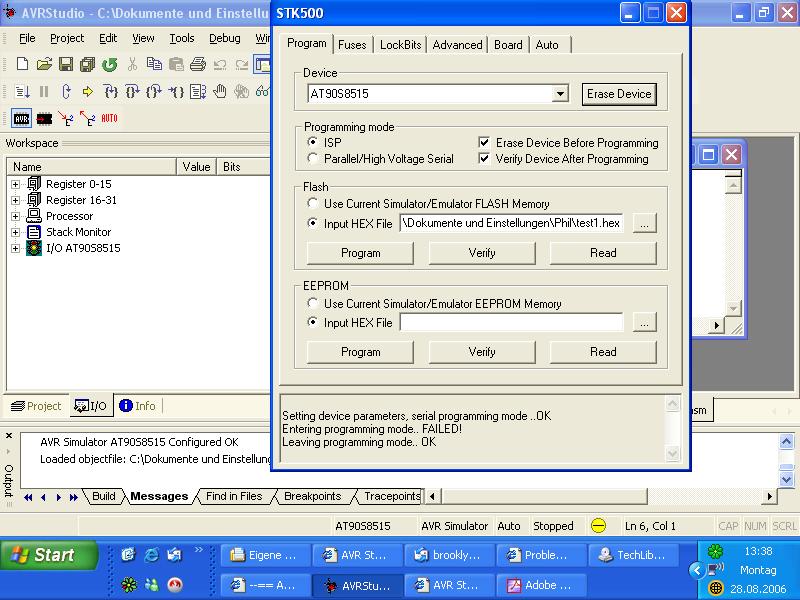The image size is (800, 600).
Task: Start debugging with the run-down arrow icon
Action: (x=22, y=92)
